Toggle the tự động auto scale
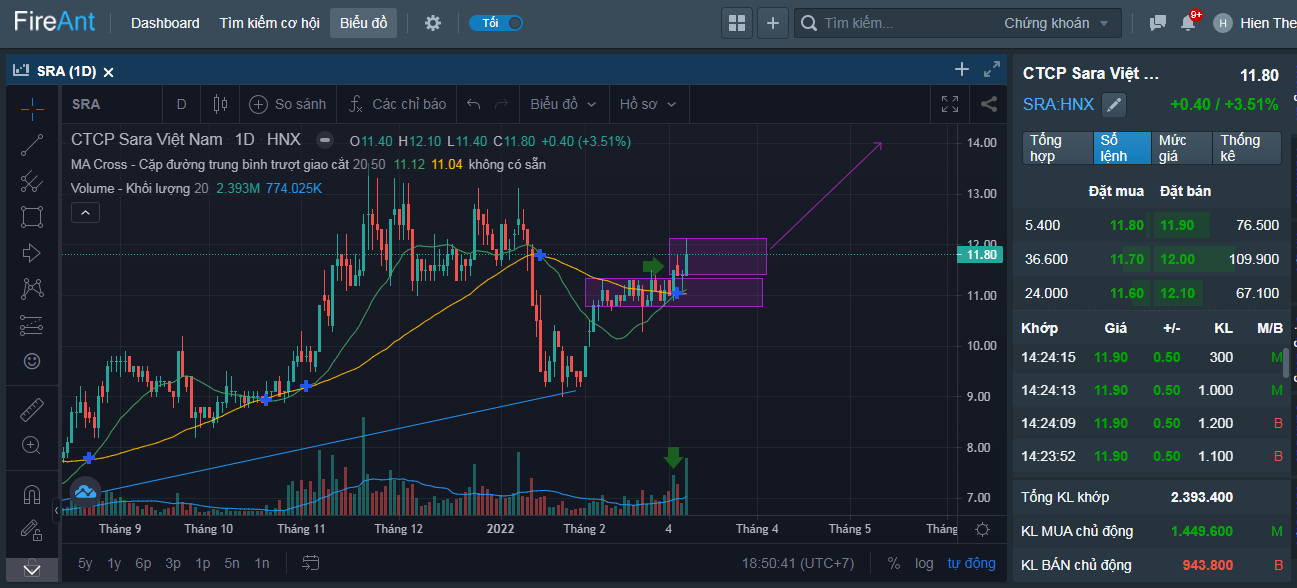This screenshot has width=1297, height=588. coord(971,563)
